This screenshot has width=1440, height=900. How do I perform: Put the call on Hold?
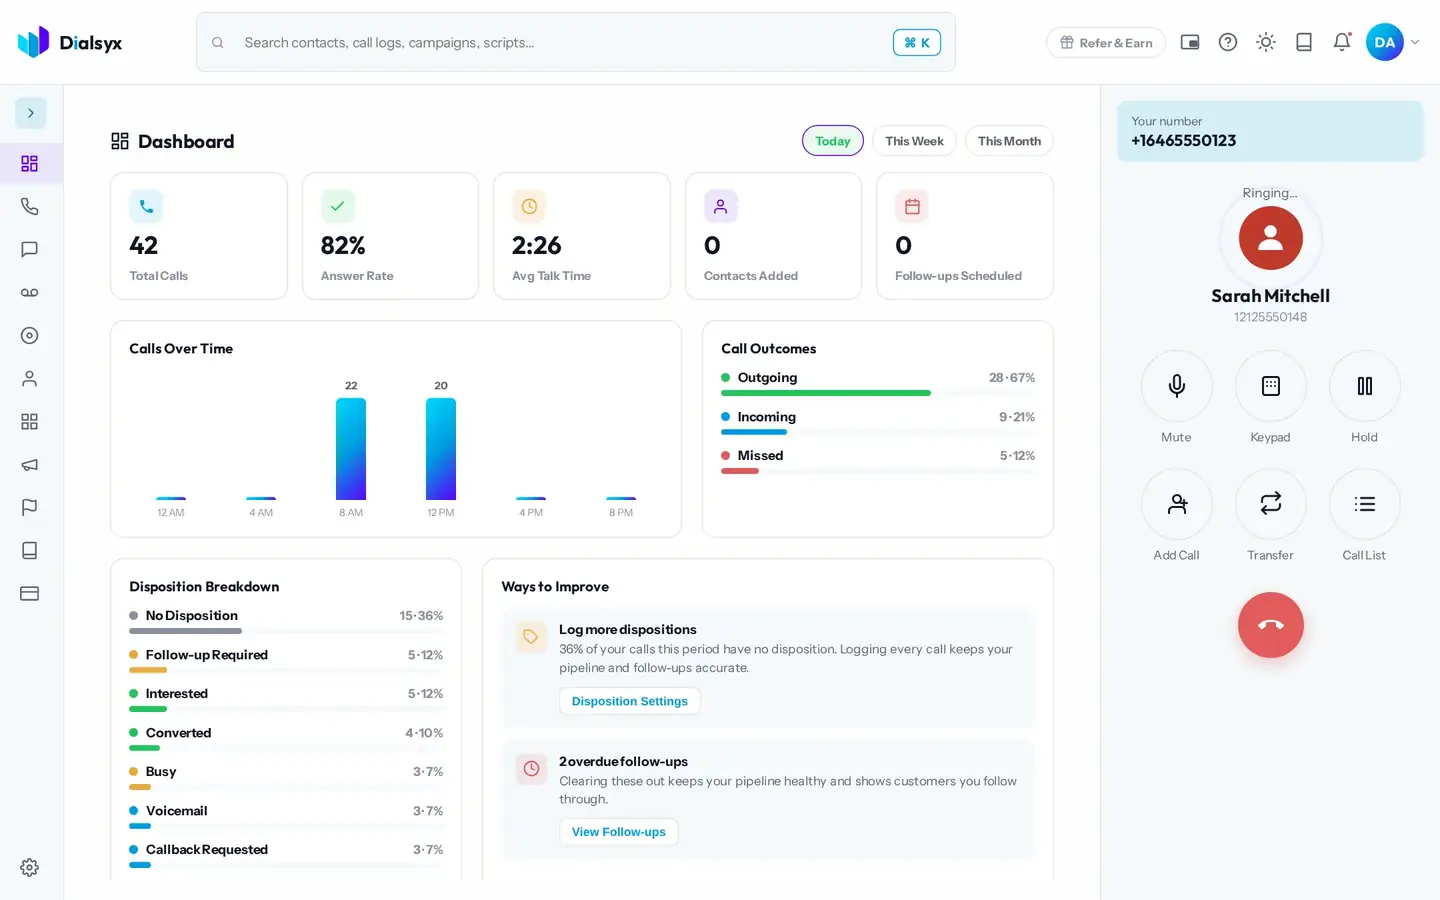tap(1365, 386)
